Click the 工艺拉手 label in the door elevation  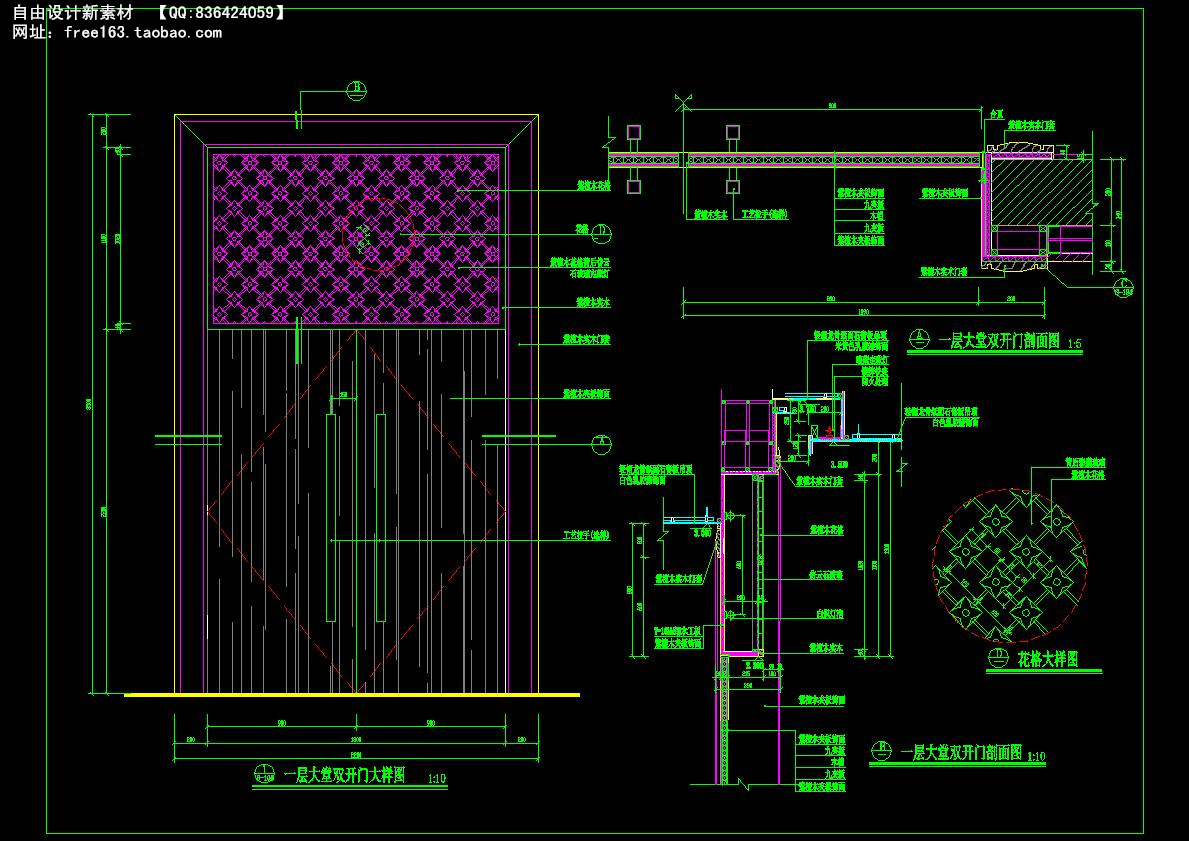tap(587, 535)
